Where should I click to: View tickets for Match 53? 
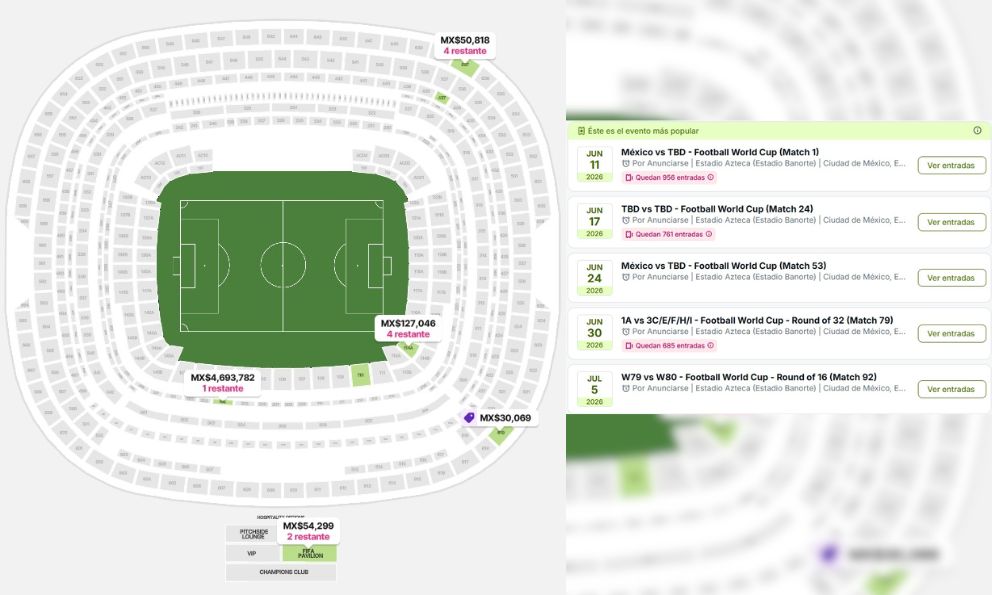click(x=951, y=278)
